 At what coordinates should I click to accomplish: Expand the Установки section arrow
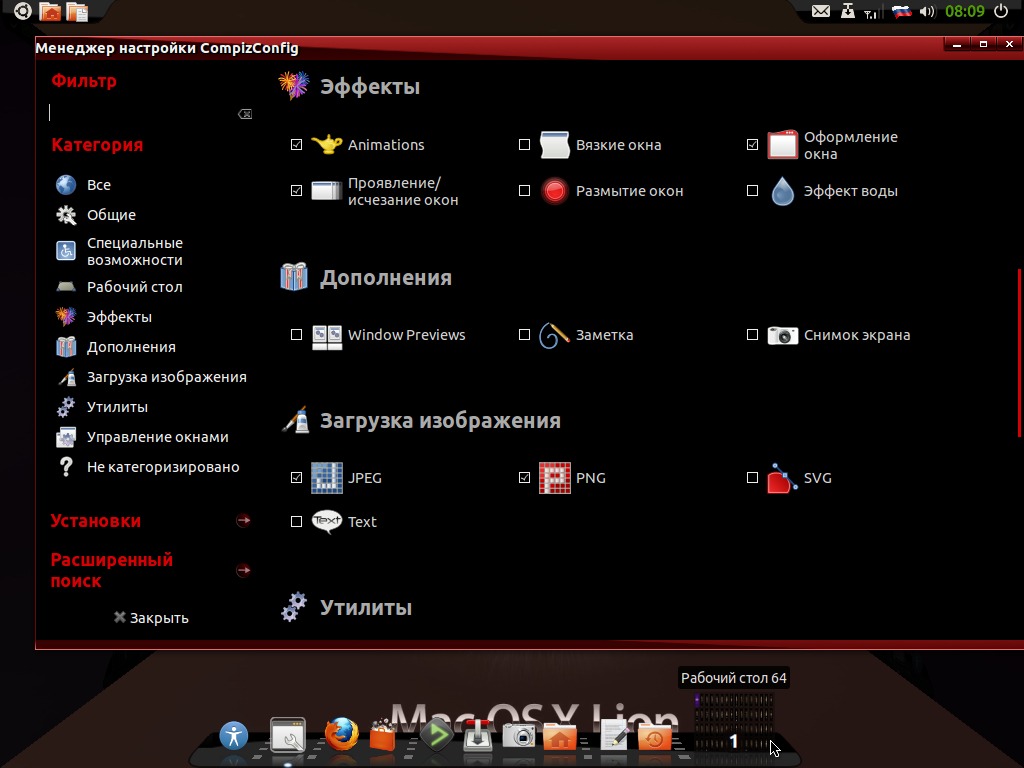point(244,520)
